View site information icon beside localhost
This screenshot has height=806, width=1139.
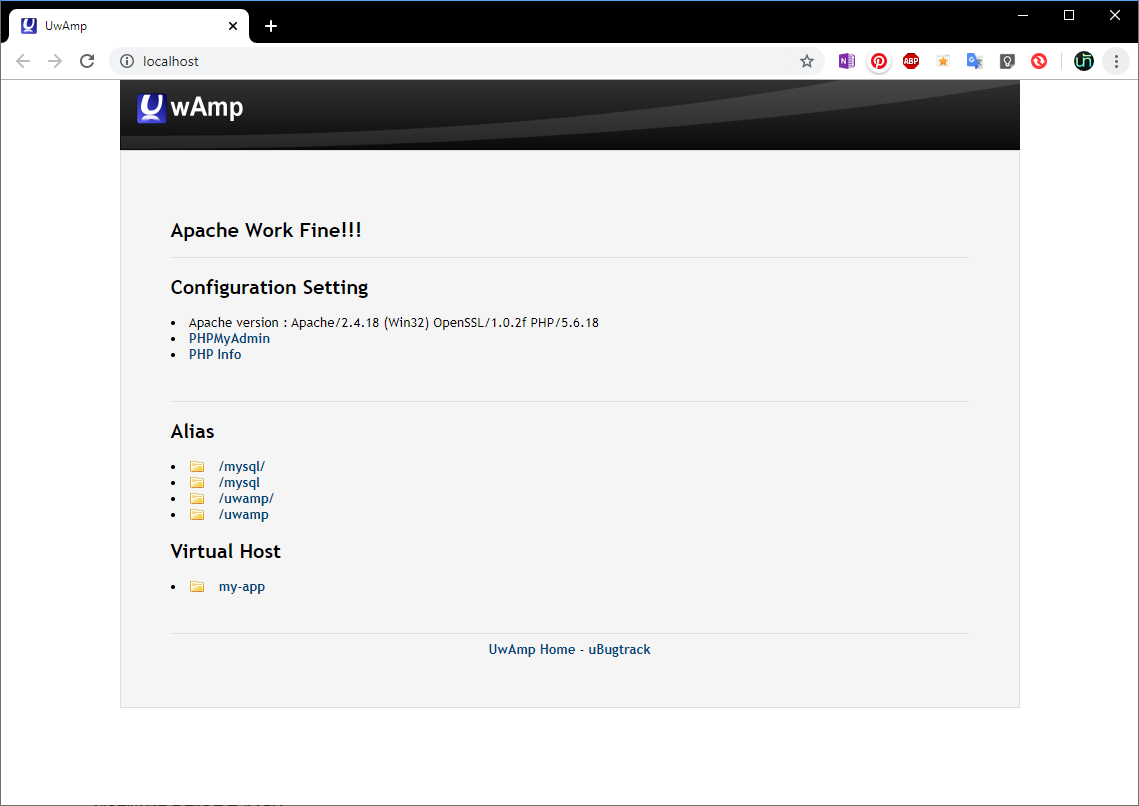(x=127, y=61)
